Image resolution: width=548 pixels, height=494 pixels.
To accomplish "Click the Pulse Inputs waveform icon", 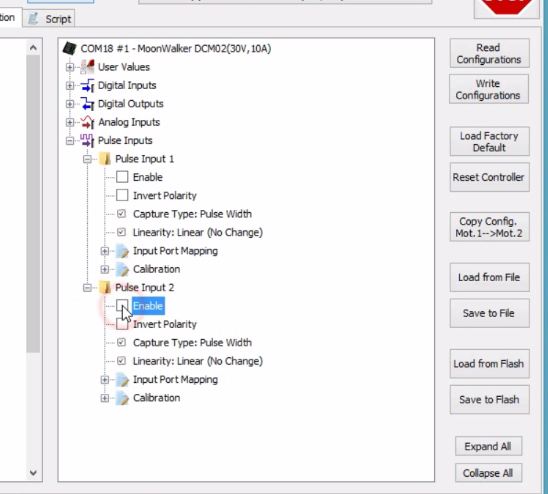I will (x=87, y=141).
